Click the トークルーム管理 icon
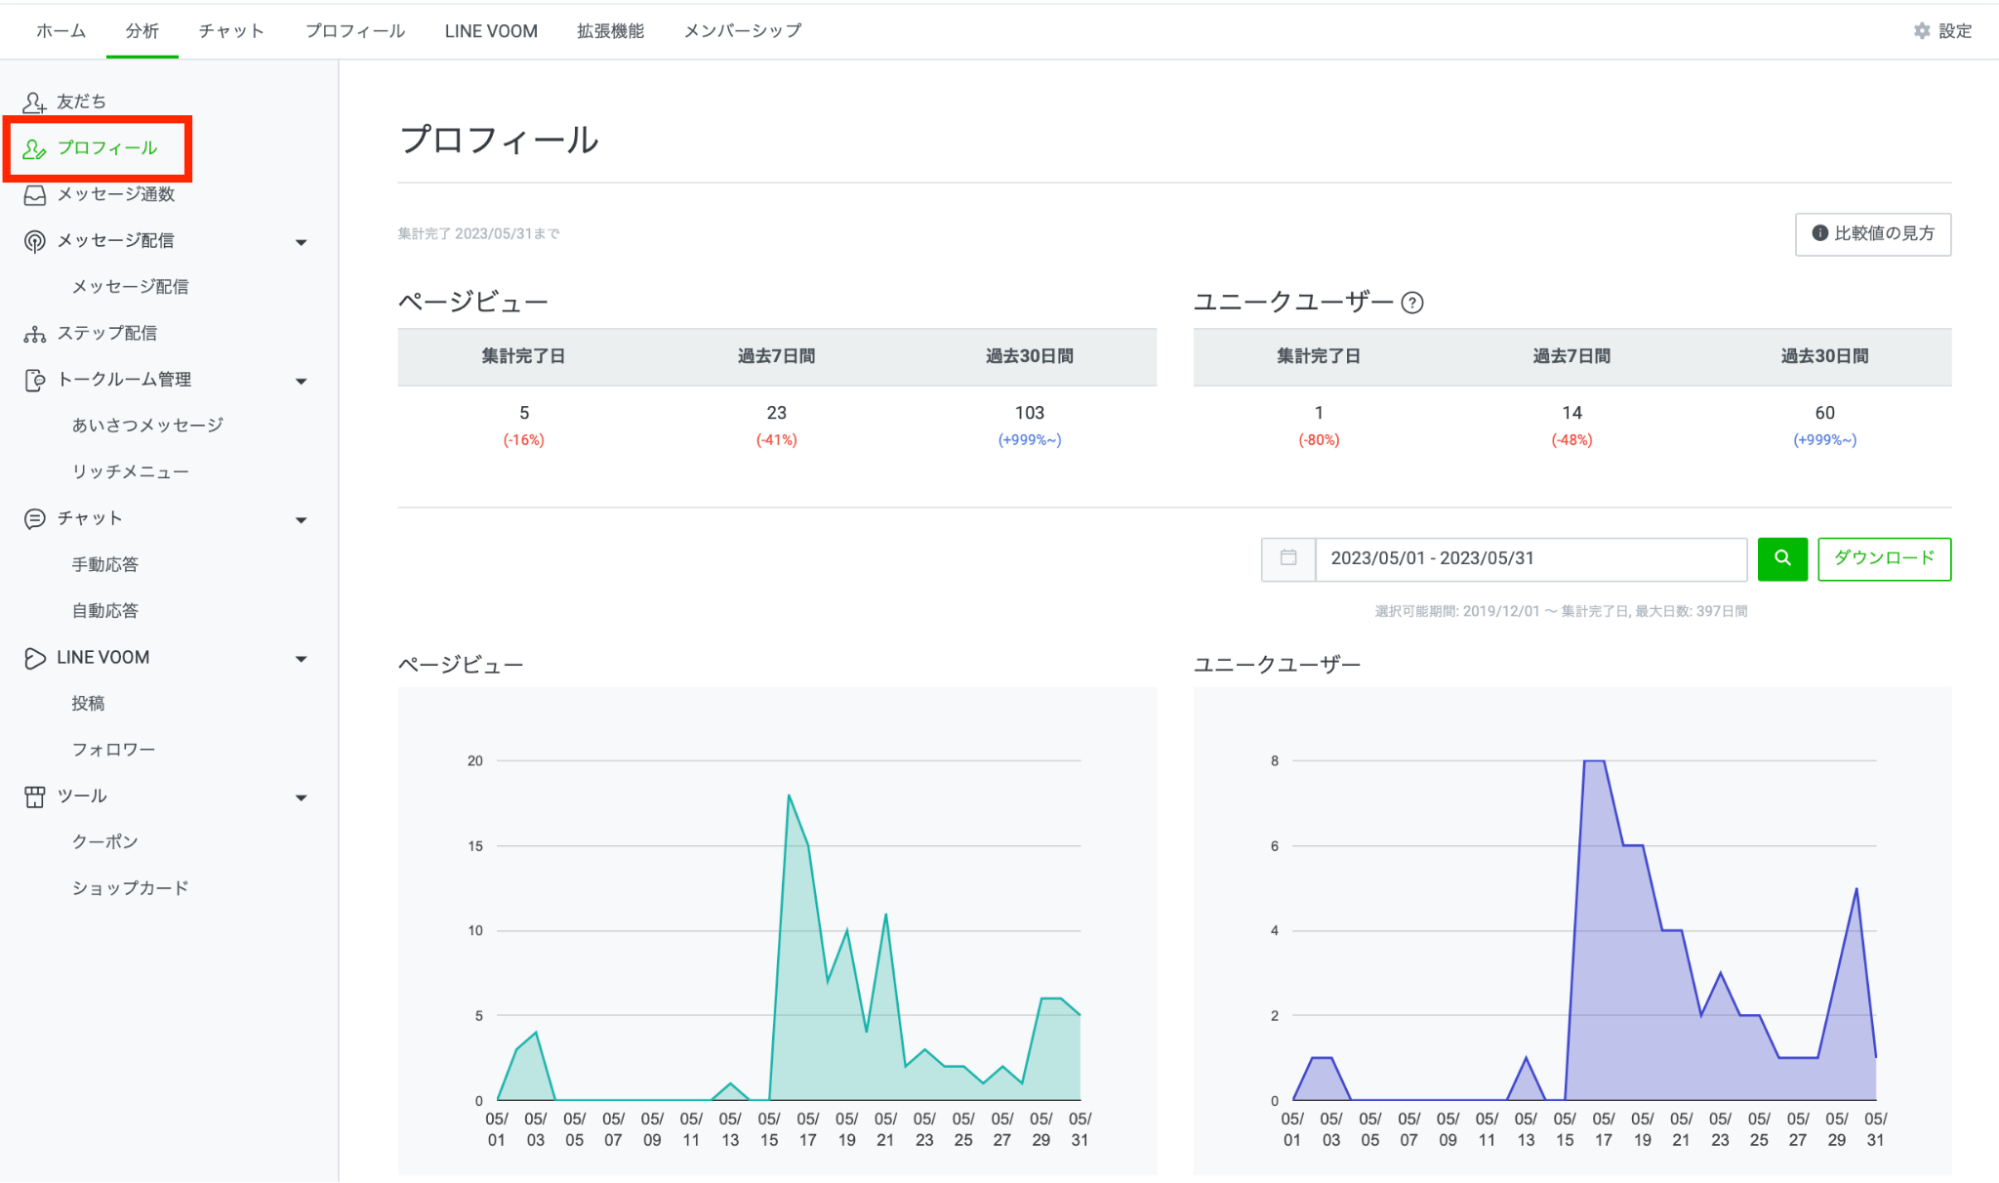This screenshot has height=1183, width=1999. [x=34, y=379]
